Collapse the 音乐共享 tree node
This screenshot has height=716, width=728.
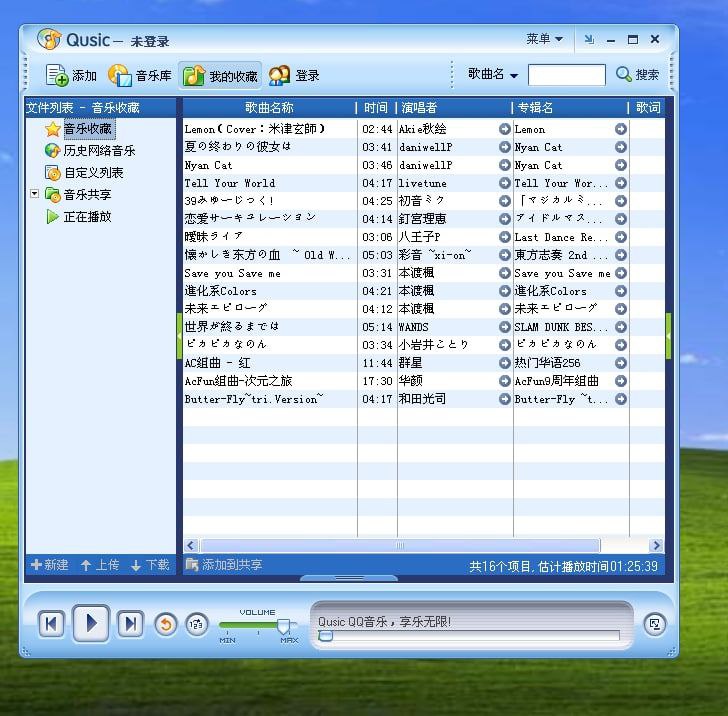34,193
